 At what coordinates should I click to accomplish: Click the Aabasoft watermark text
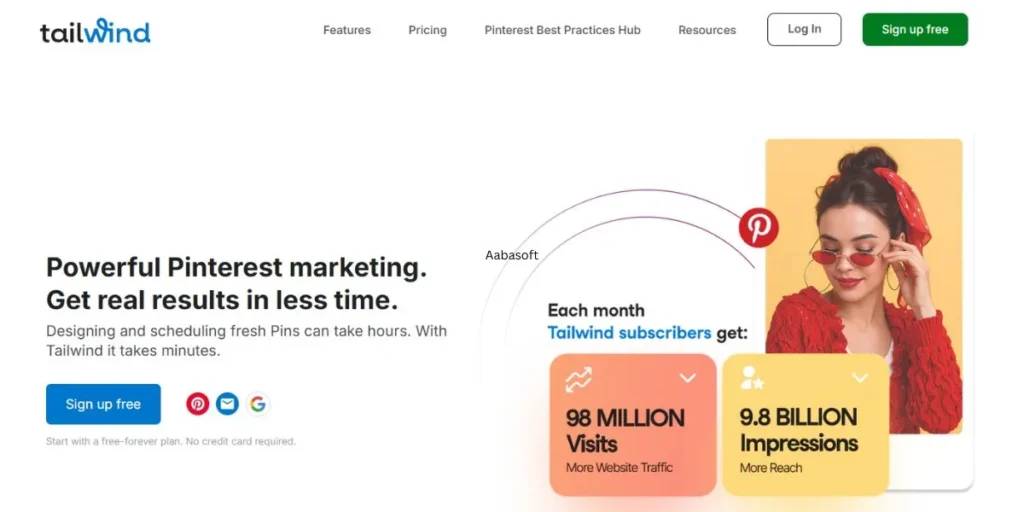[512, 255]
